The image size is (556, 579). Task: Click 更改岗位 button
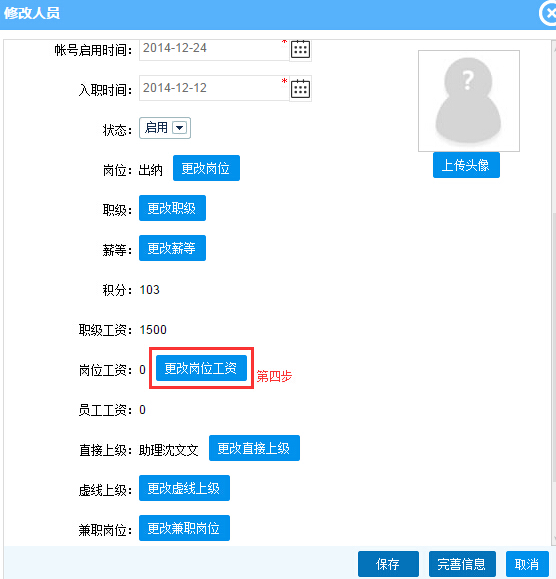(206, 168)
